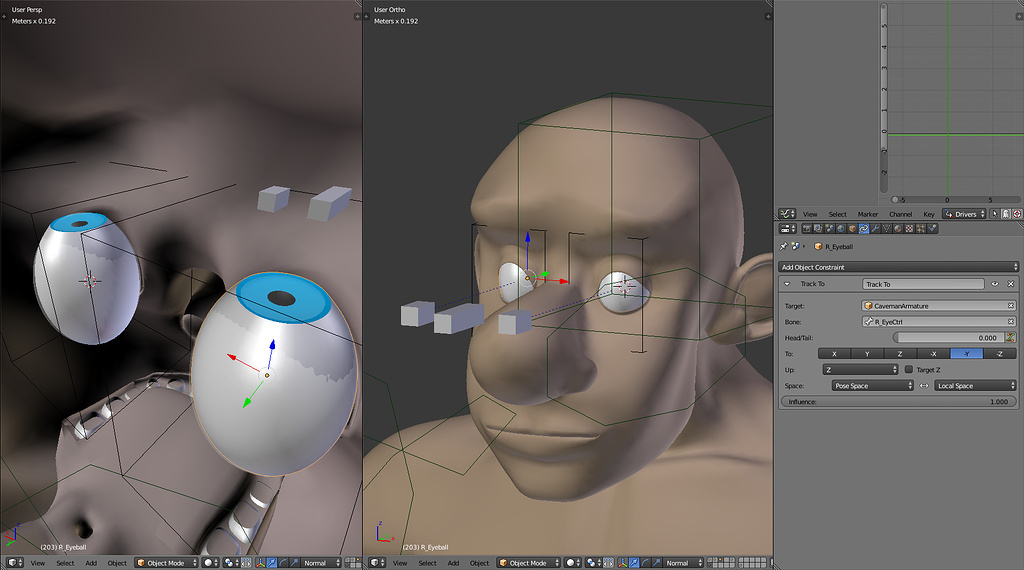
Task: Open Scene properties tab
Action: coord(829,229)
